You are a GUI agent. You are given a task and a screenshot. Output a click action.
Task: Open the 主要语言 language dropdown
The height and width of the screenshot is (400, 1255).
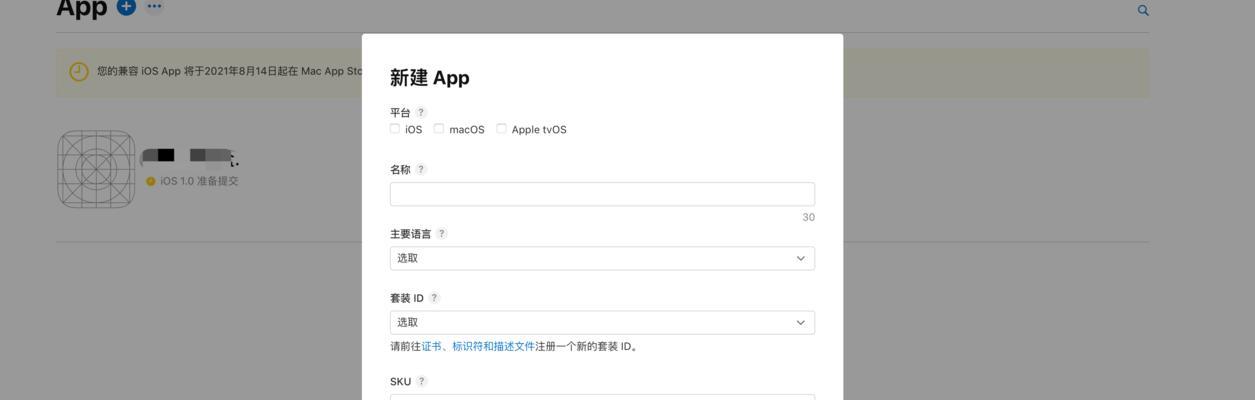point(602,258)
